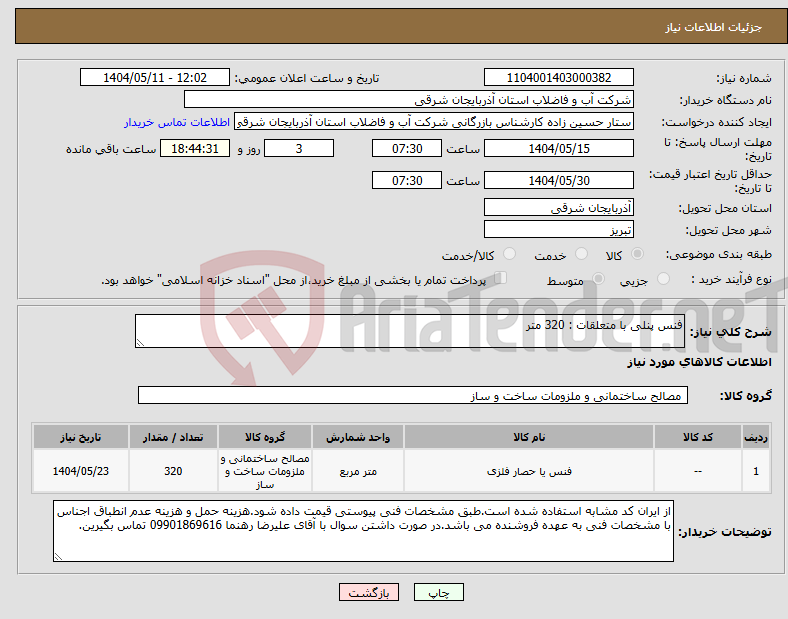The width and height of the screenshot is (788, 619).
Task: Click the اطلاعات کالاهای مورد نیاز heading
Action: tap(699, 362)
